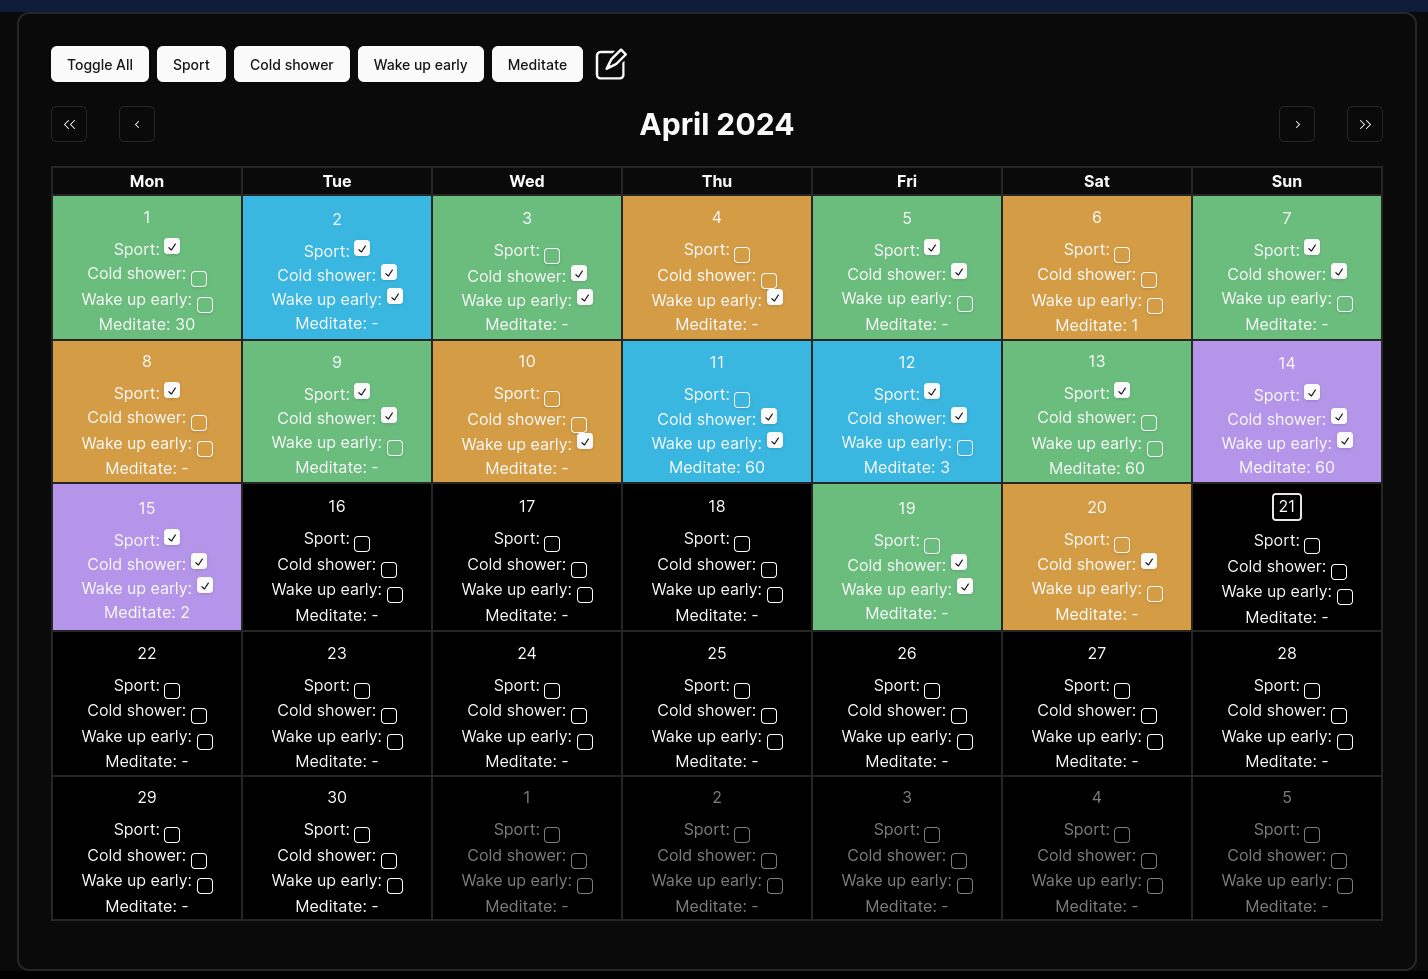Go to next month with single-right chevron
1428x979 pixels.
[1297, 124]
